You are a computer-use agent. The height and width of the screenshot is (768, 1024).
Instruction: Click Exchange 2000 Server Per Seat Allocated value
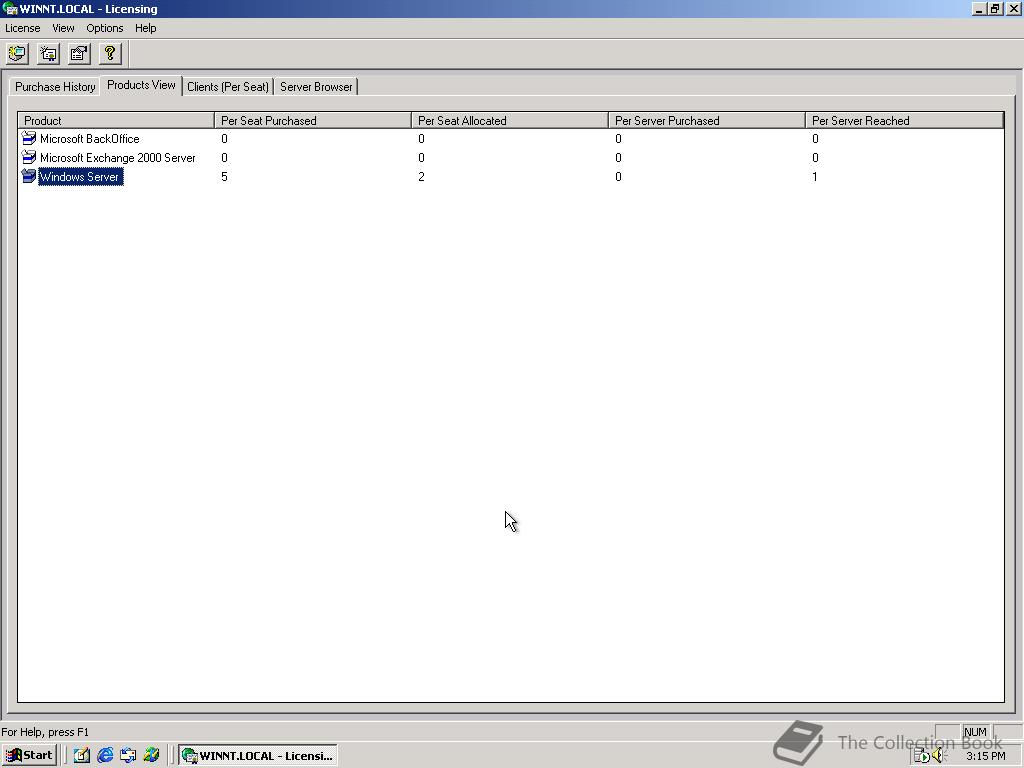[421, 158]
